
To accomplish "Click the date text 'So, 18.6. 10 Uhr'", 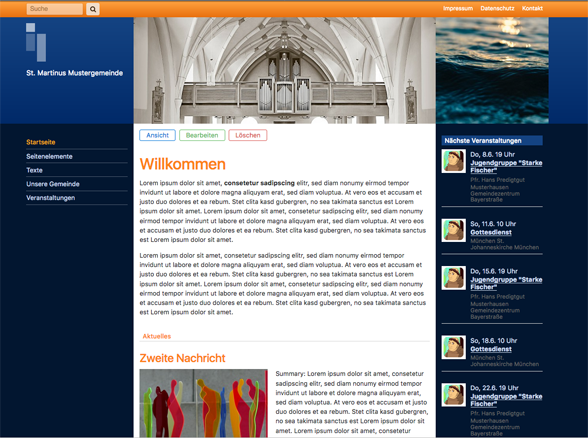I will [494, 341].
